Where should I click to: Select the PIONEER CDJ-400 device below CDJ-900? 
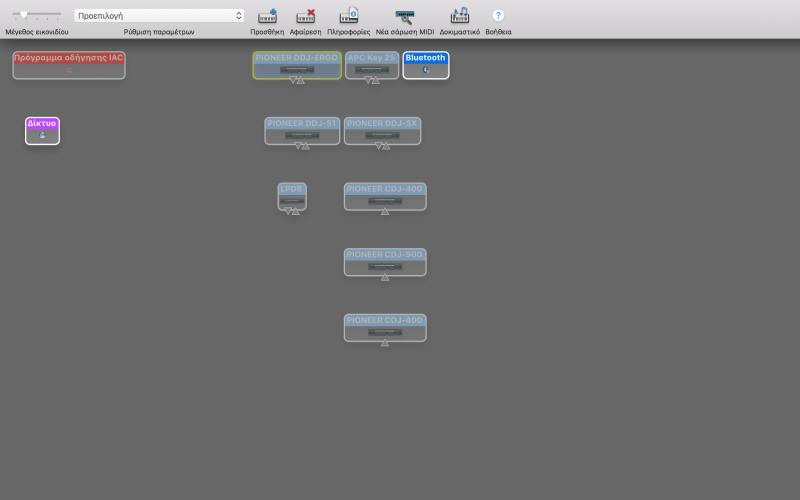pyautogui.click(x=385, y=327)
